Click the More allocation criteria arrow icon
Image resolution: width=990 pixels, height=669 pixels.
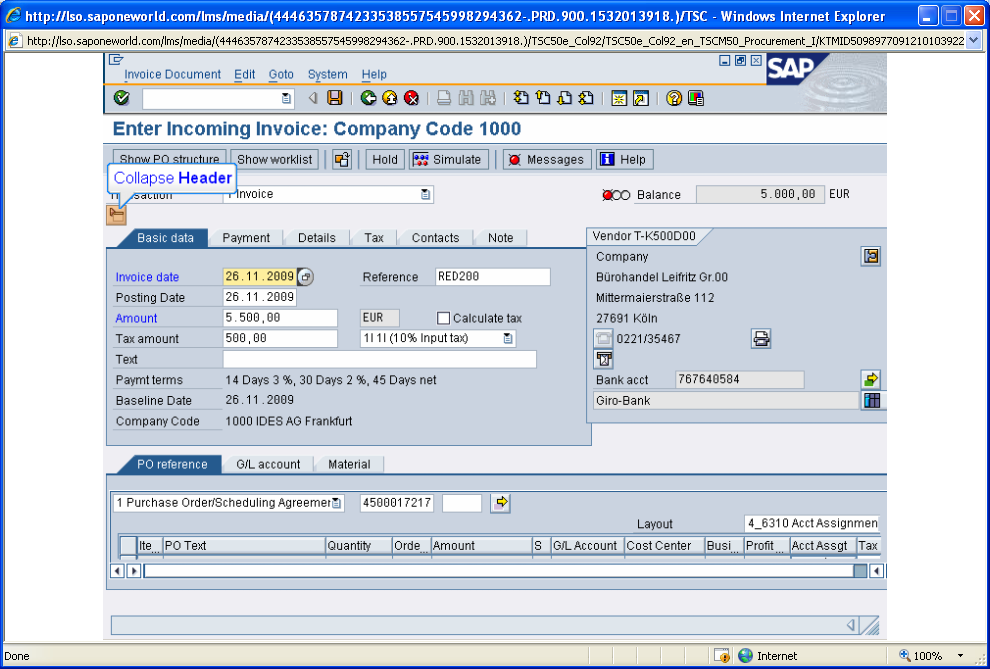pos(501,503)
